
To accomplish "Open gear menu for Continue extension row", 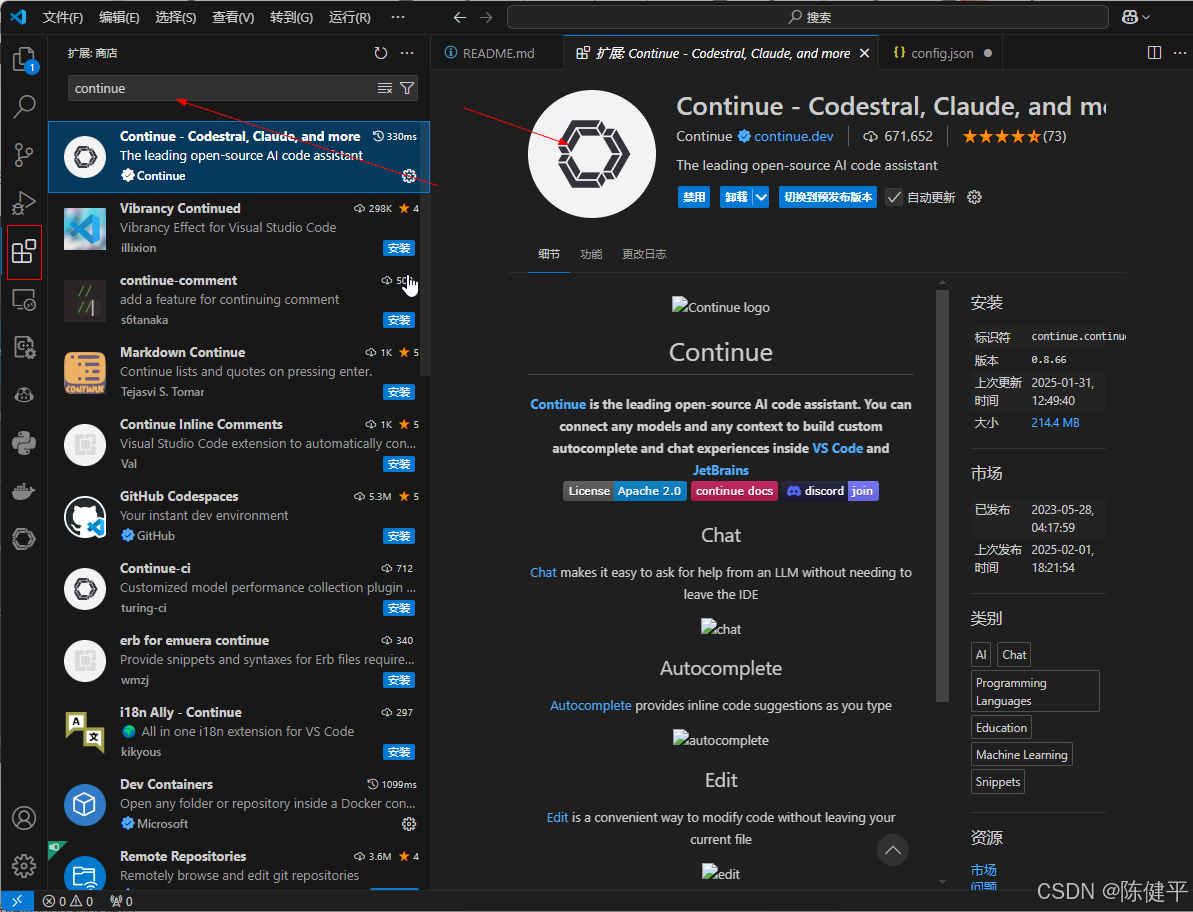I will tap(409, 176).
